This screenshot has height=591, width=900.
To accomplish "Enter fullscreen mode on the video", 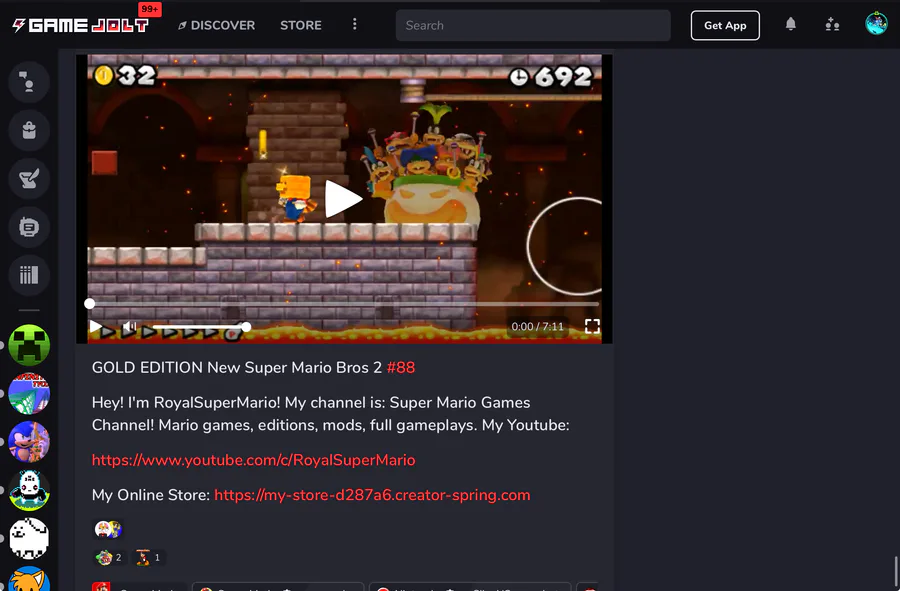I will pos(592,326).
